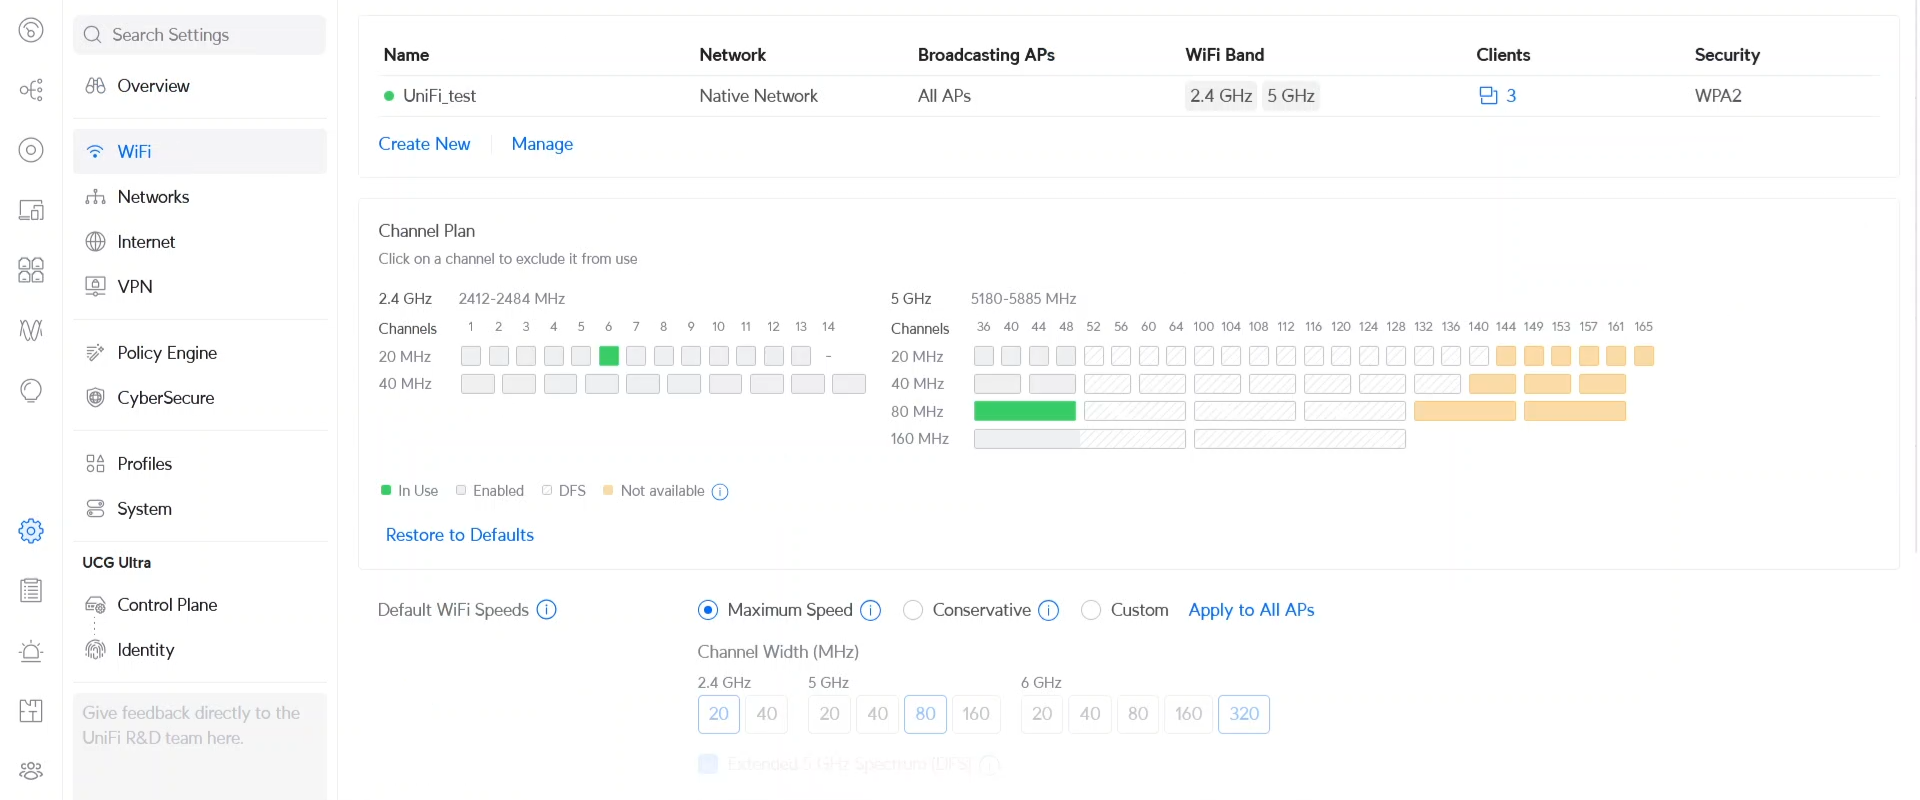Screen dimensions: 1920x800
Task: Select the Conservative radio button
Action: (913, 610)
